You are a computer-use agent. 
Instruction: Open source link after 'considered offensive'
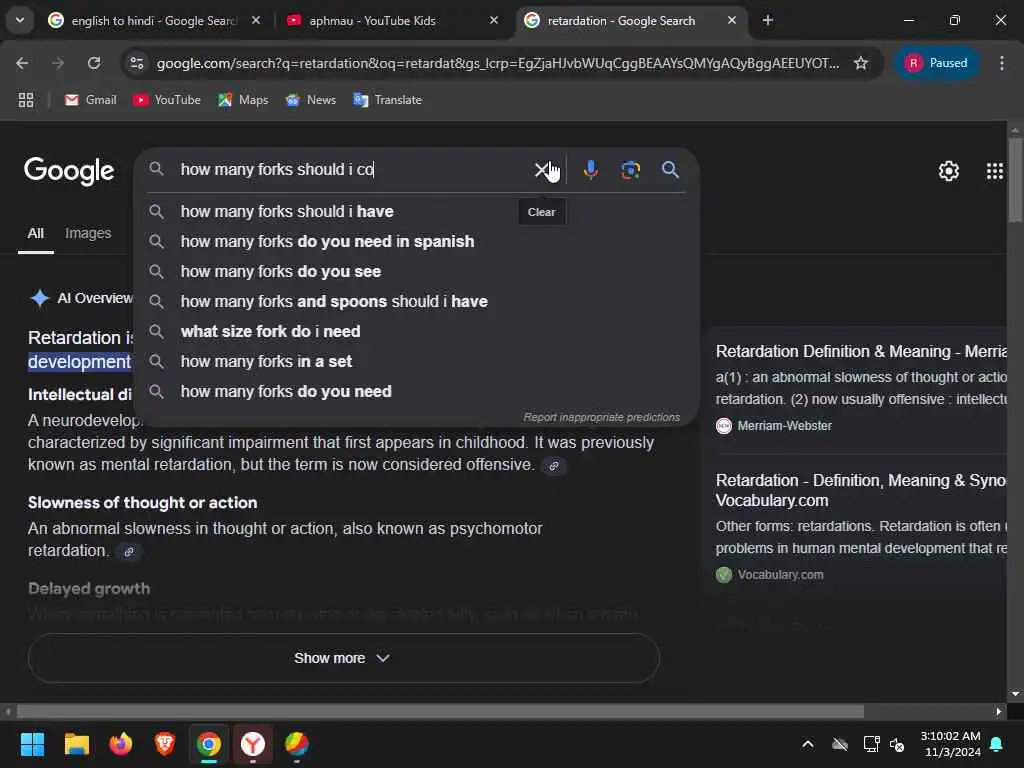(554, 466)
